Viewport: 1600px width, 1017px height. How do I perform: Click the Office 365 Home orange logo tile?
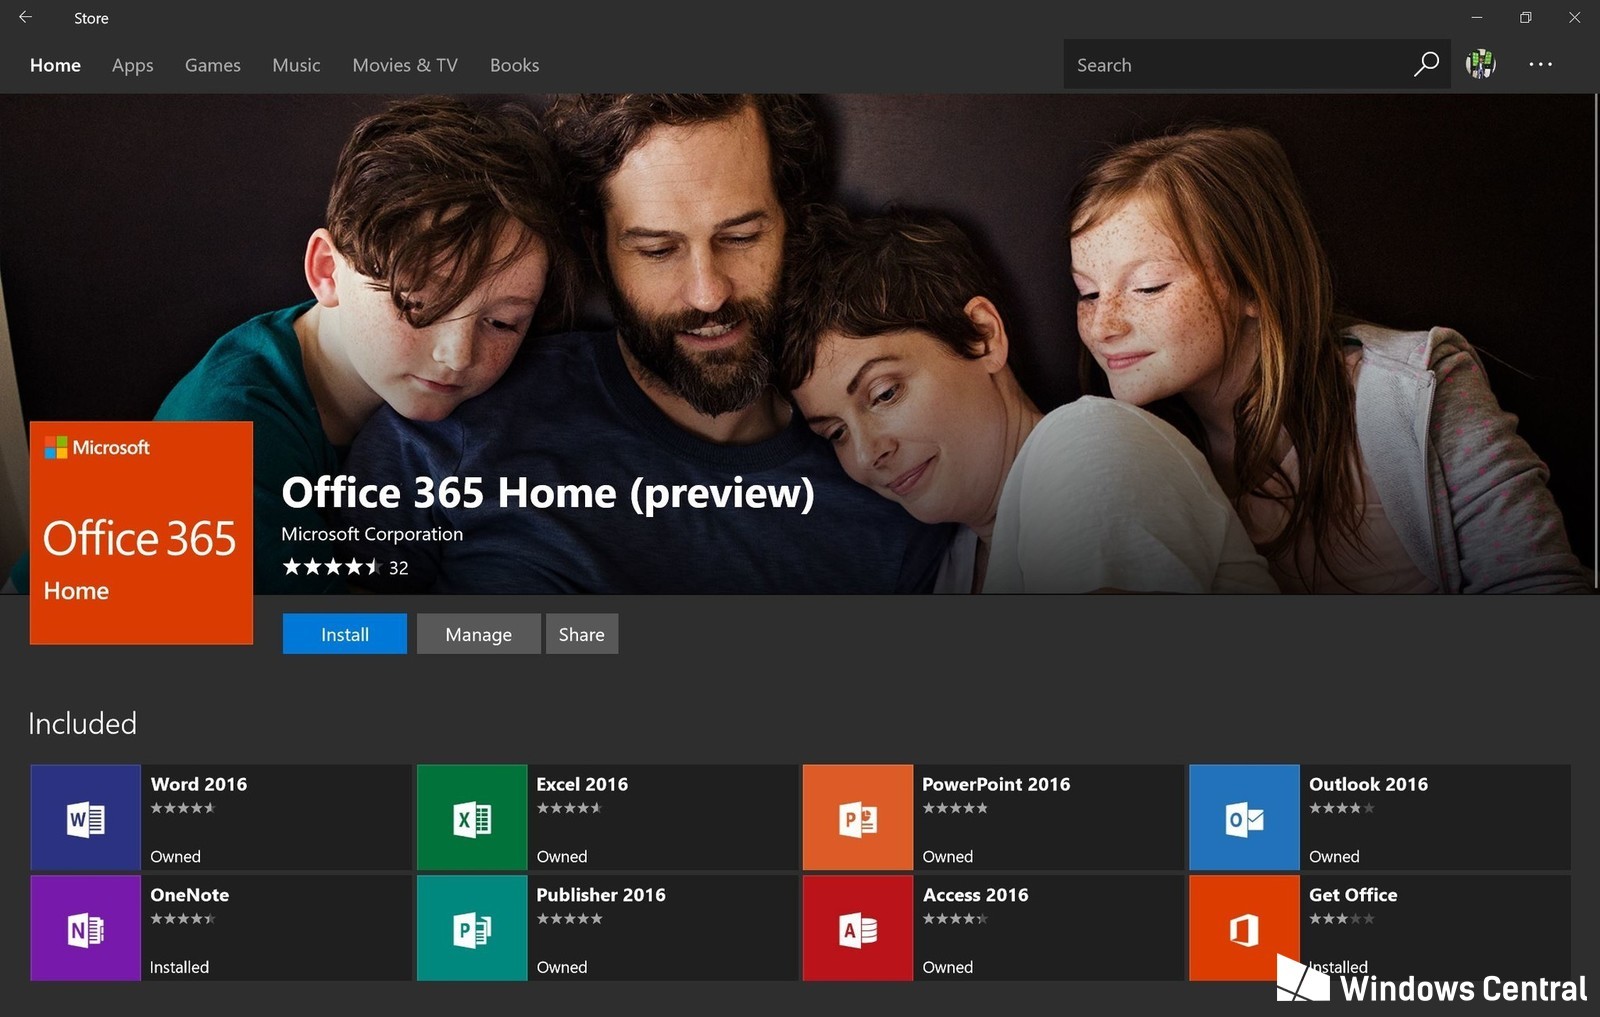[x=141, y=533]
